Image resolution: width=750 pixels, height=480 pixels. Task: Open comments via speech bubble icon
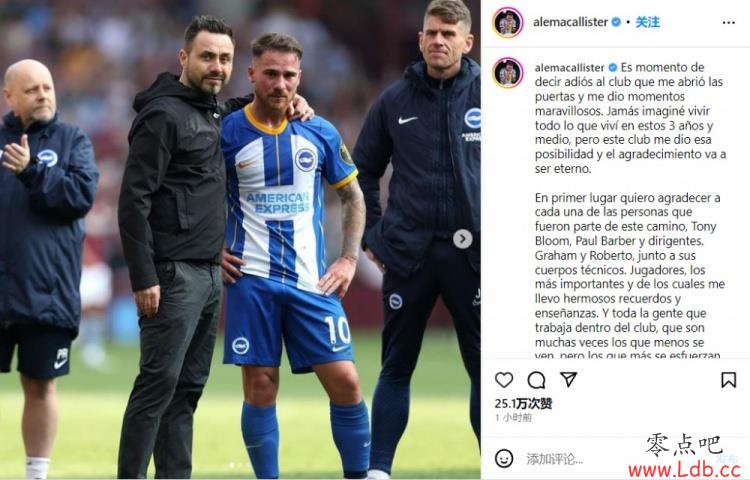(x=536, y=380)
